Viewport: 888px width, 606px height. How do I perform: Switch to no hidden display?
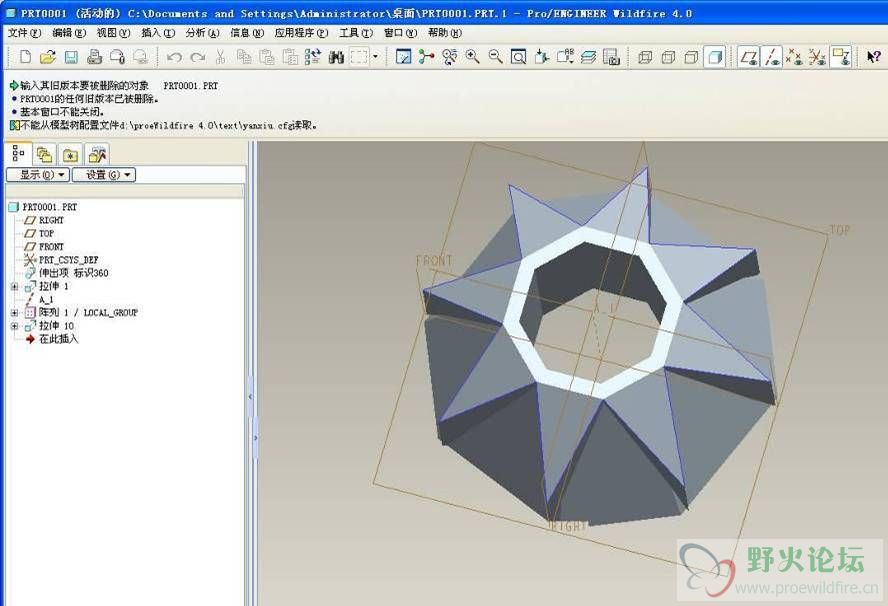point(691,57)
